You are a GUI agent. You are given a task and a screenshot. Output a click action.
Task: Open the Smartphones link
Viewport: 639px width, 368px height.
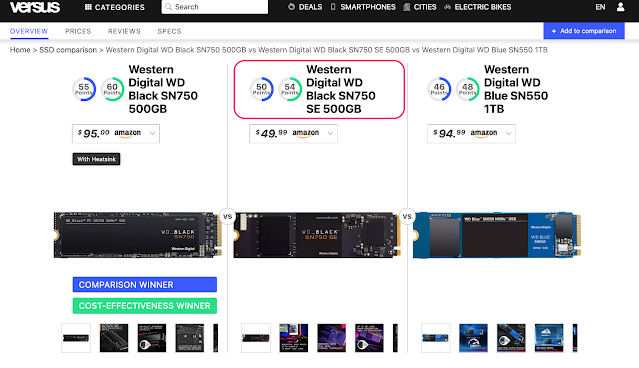point(363,7)
